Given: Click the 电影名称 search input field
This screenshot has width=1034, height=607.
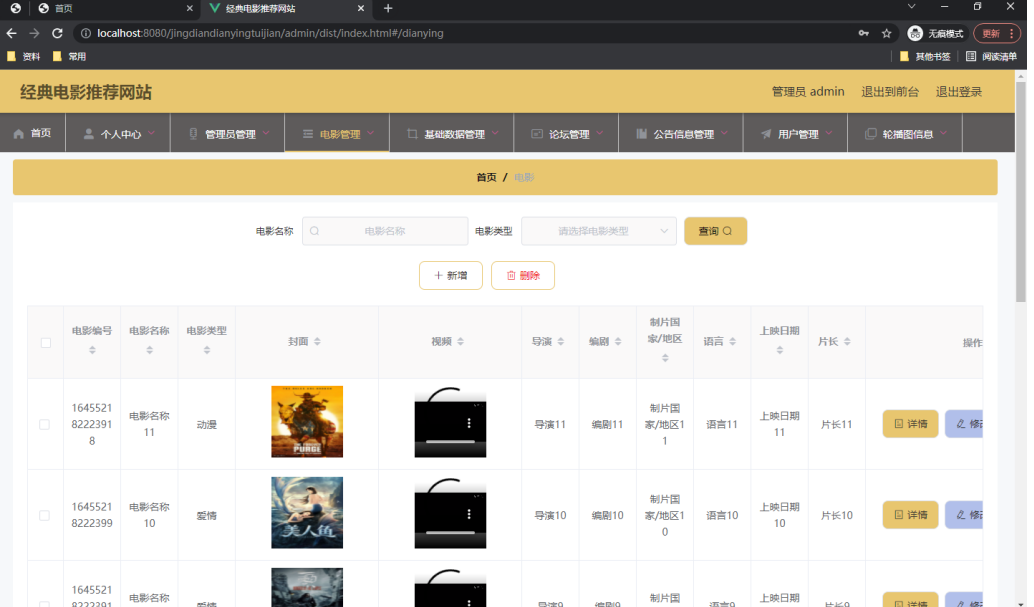Looking at the screenshot, I should [385, 231].
